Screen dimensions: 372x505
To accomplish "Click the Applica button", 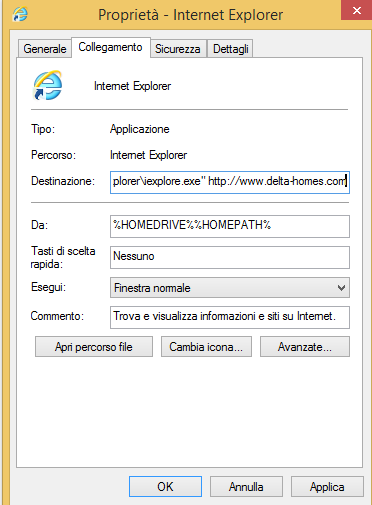I will point(327,487).
